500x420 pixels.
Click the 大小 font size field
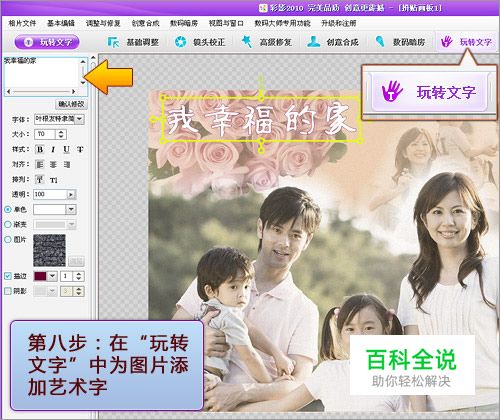(45, 134)
